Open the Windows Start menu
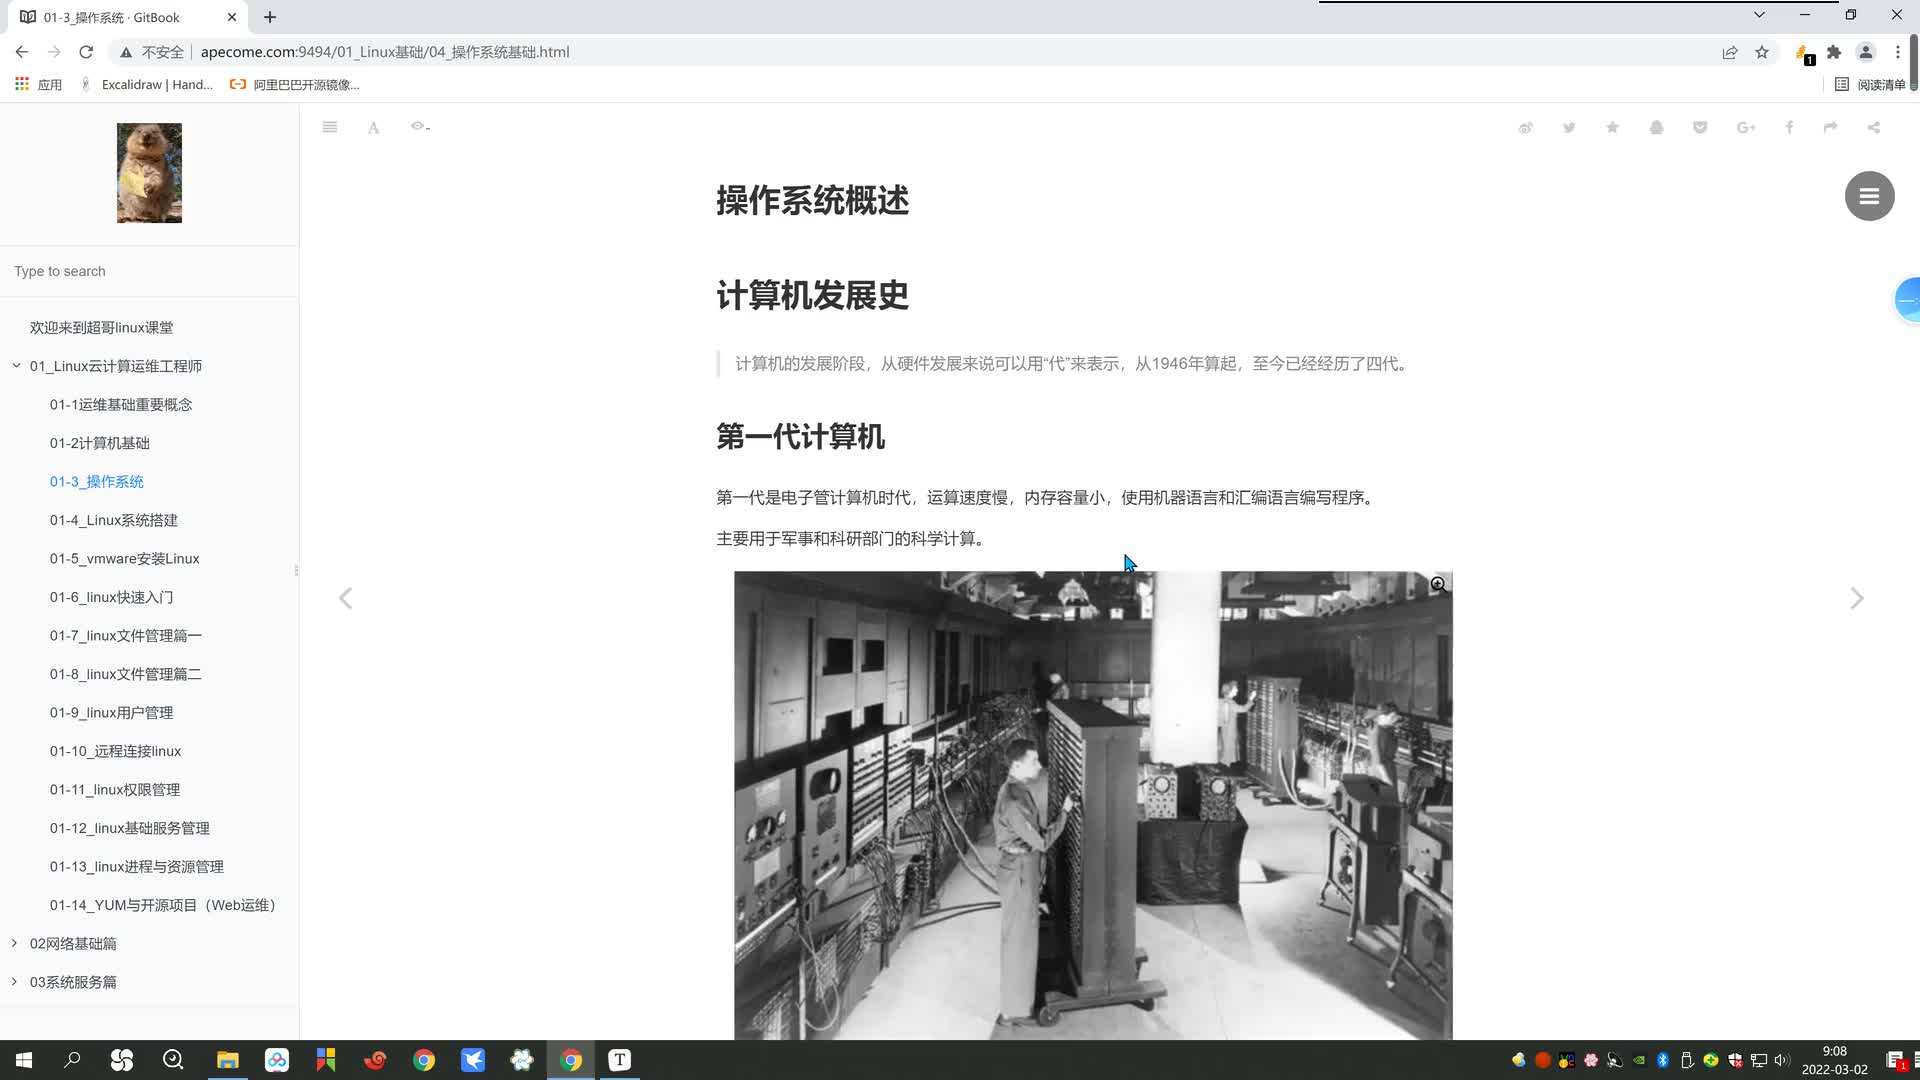This screenshot has height=1080, width=1920. coord(24,1060)
